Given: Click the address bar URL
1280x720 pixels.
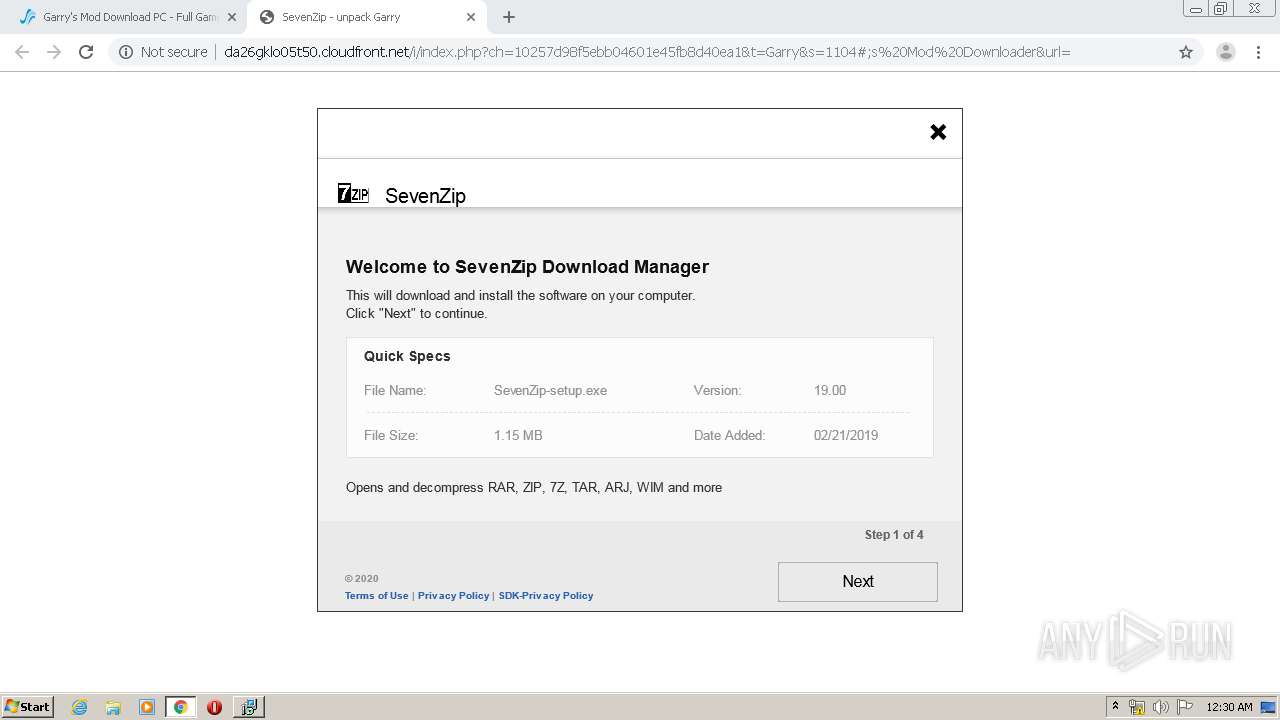Looking at the screenshot, I should [x=647, y=52].
